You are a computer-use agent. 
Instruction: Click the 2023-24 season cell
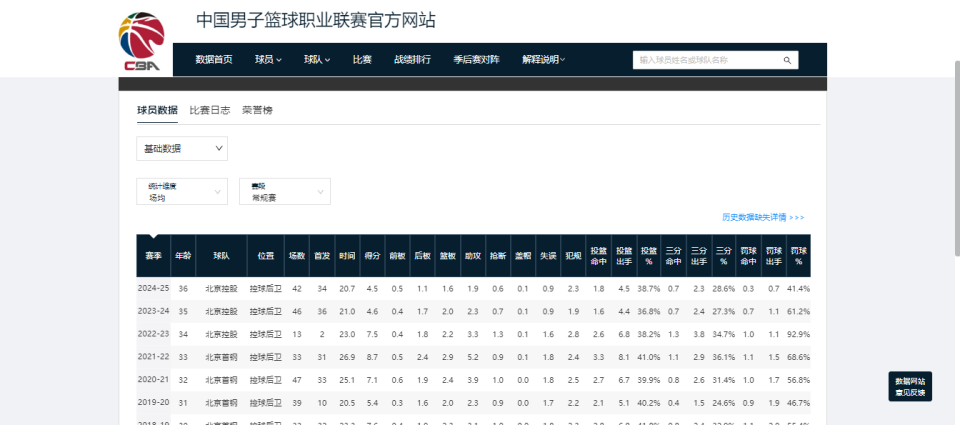154,311
